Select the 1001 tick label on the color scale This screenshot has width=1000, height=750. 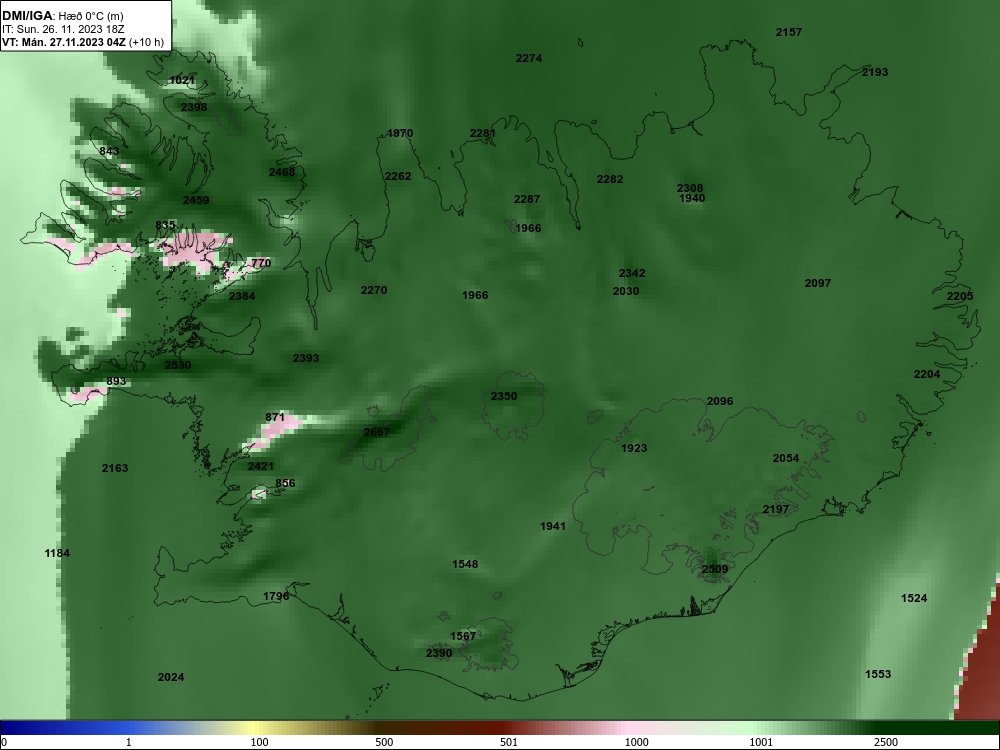tap(761, 742)
